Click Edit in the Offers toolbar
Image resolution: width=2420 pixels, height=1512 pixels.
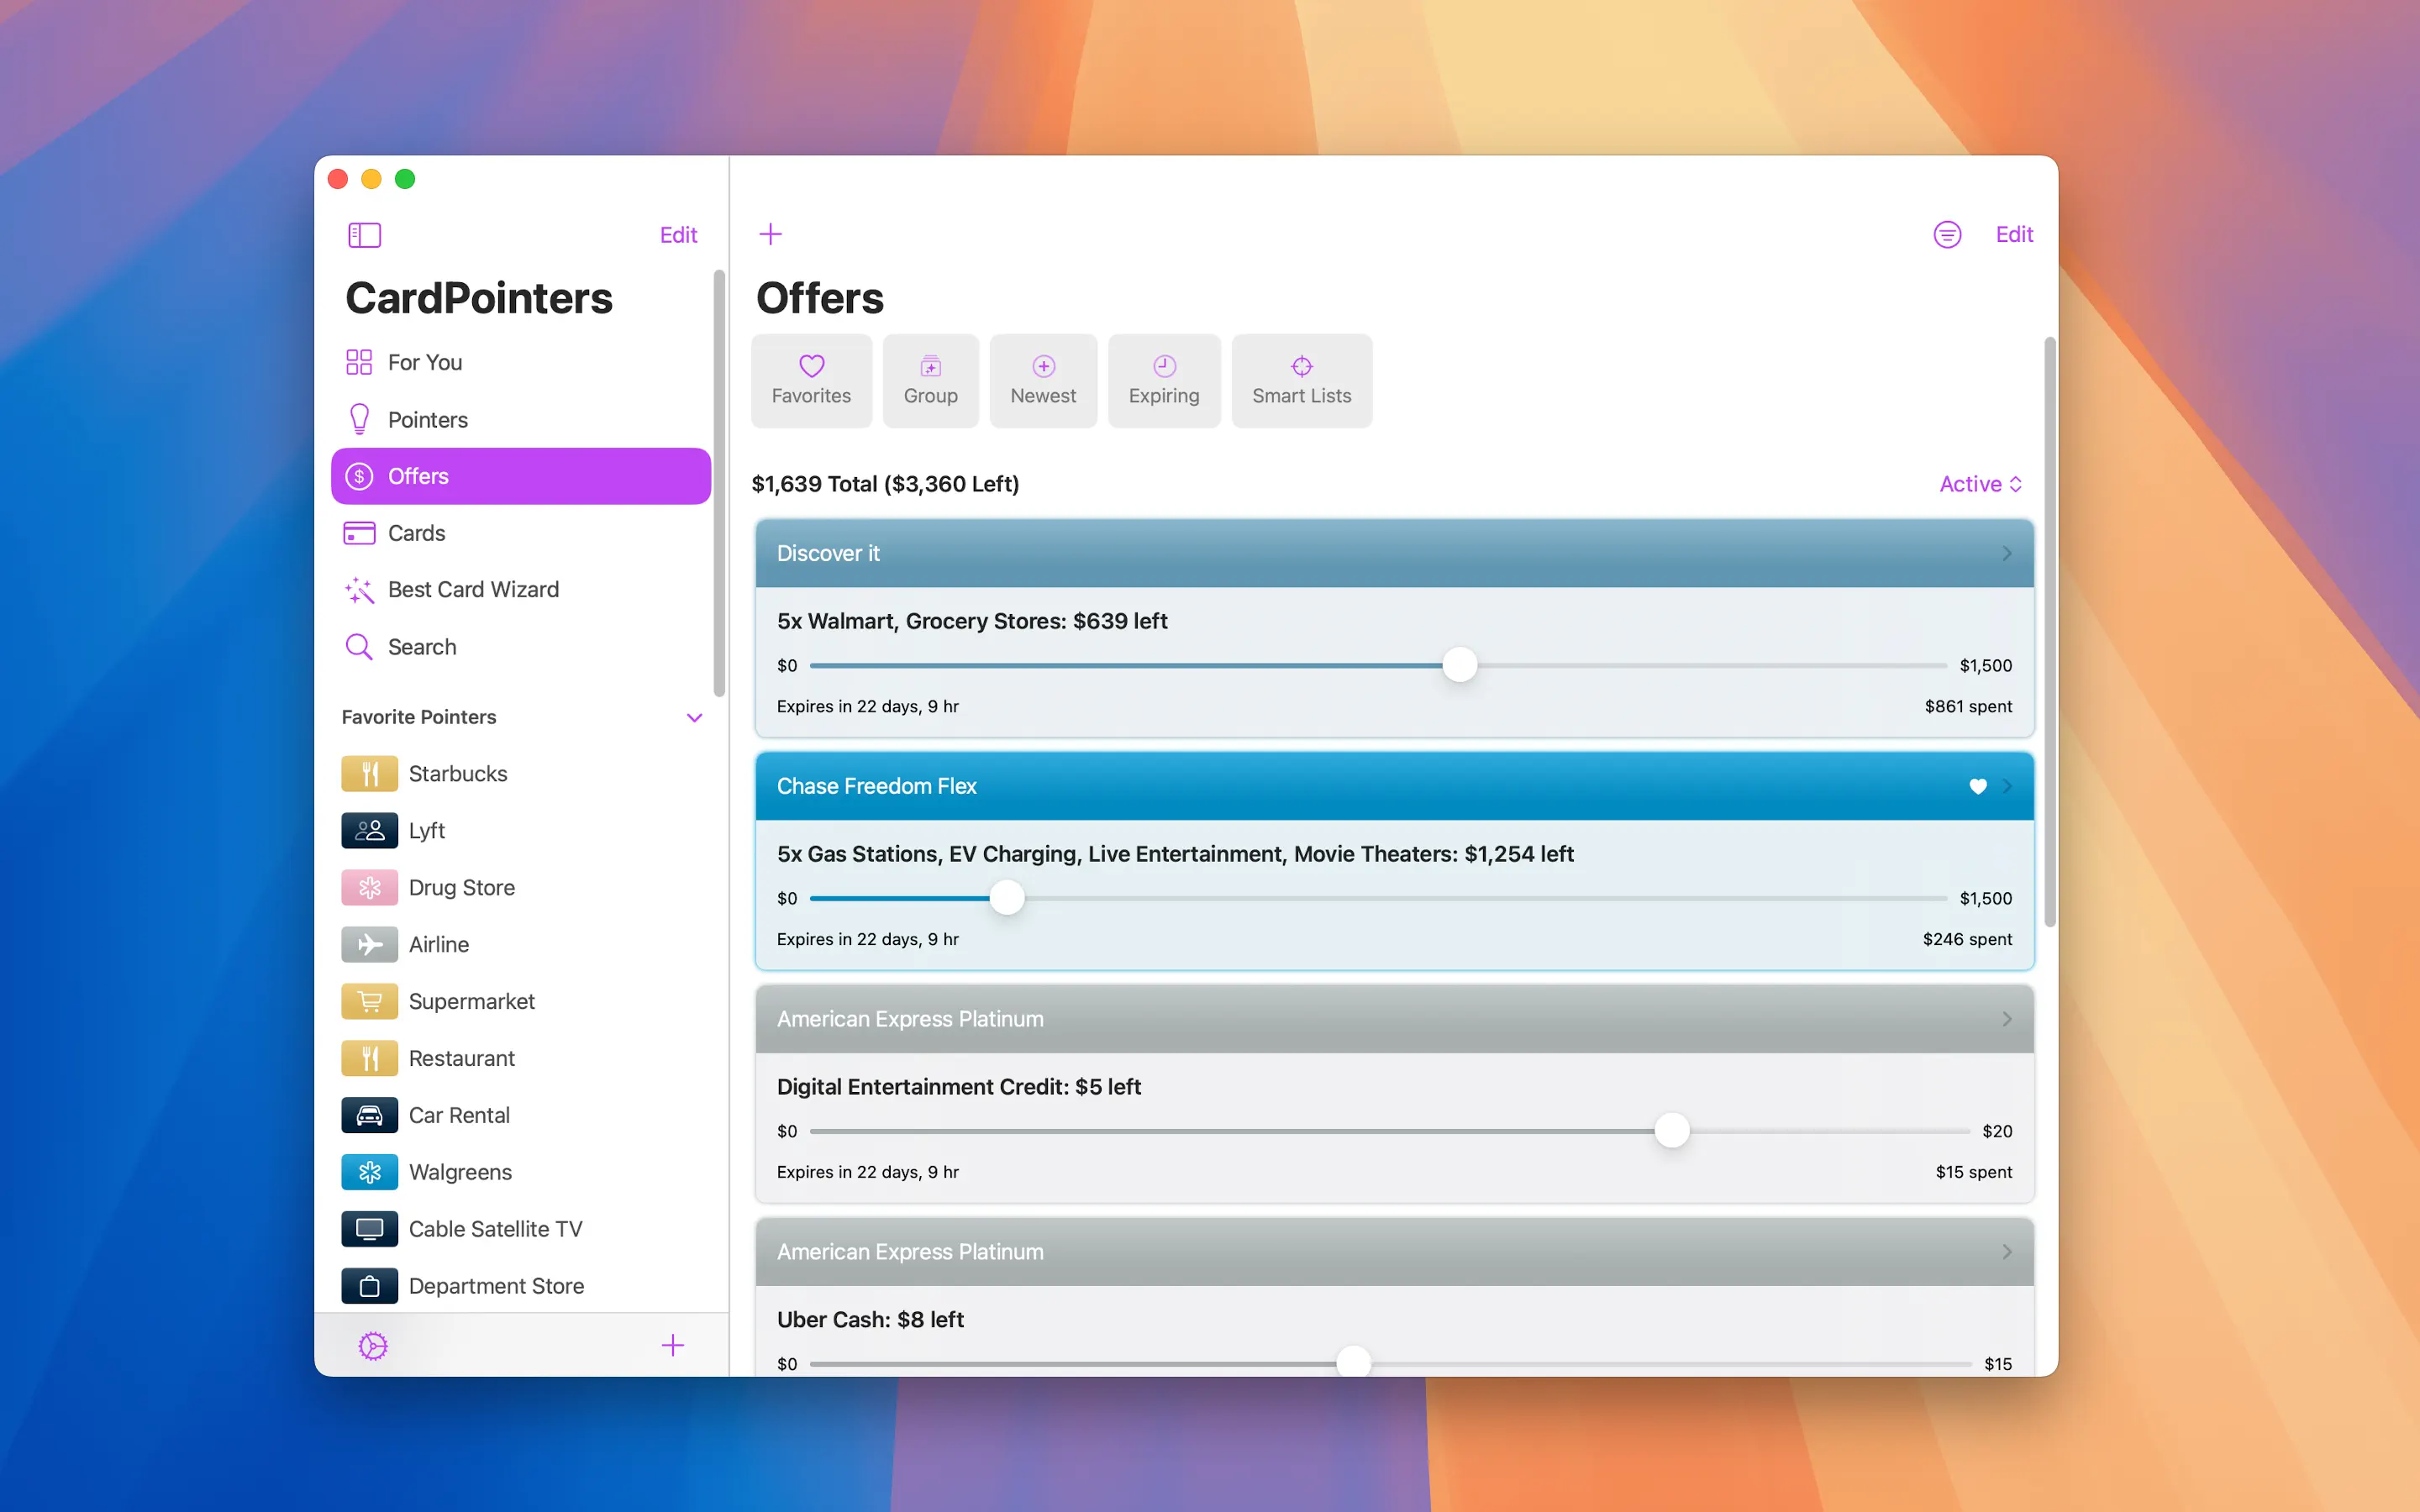2013,235
